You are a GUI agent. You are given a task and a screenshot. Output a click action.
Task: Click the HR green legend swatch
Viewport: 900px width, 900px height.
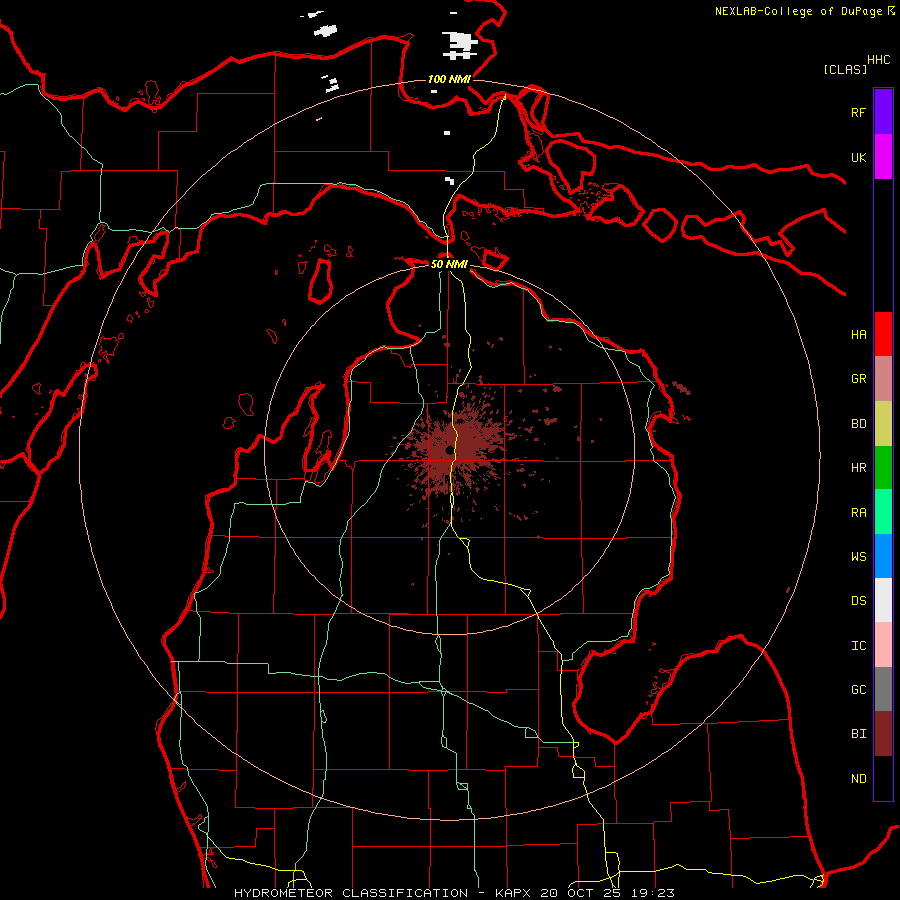883,468
